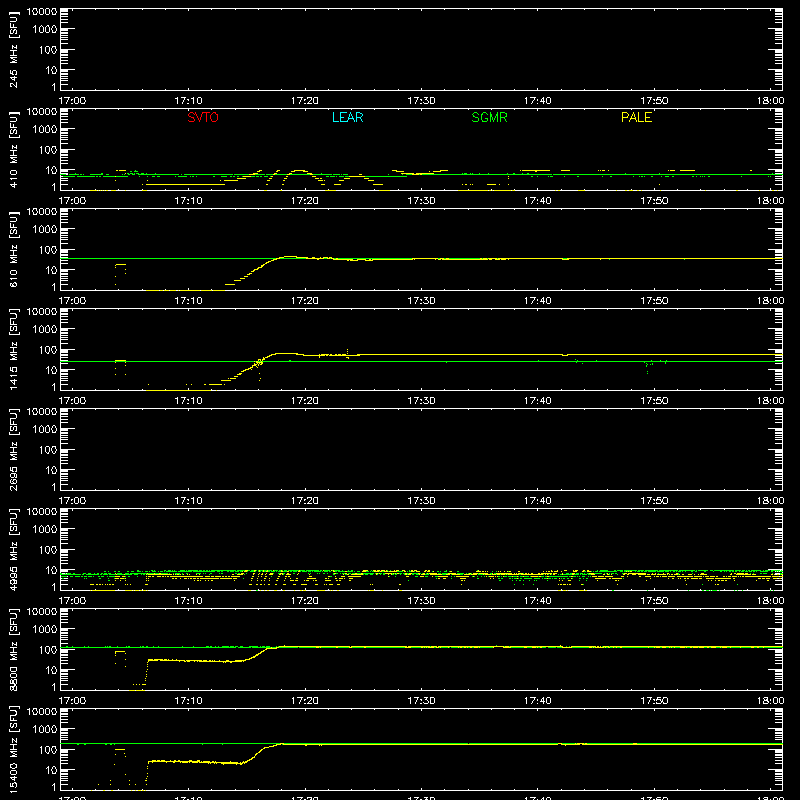Click the yellow PALE station legend label
The width and height of the screenshot is (800, 800).
[x=636, y=117]
